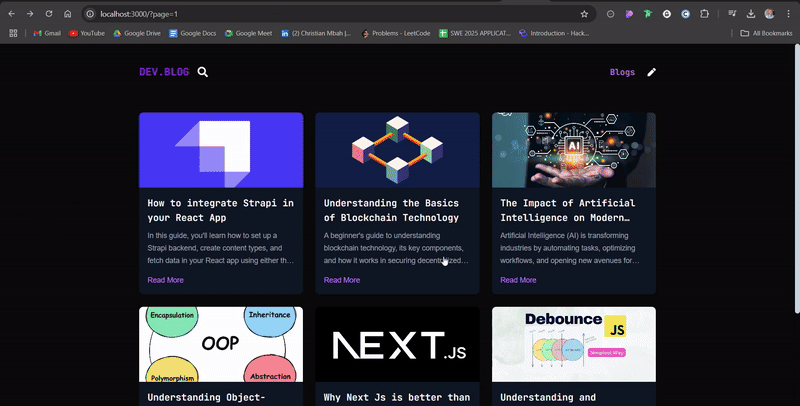Open the blog search magnifier icon
Image resolution: width=800 pixels, height=406 pixels.
(203, 72)
